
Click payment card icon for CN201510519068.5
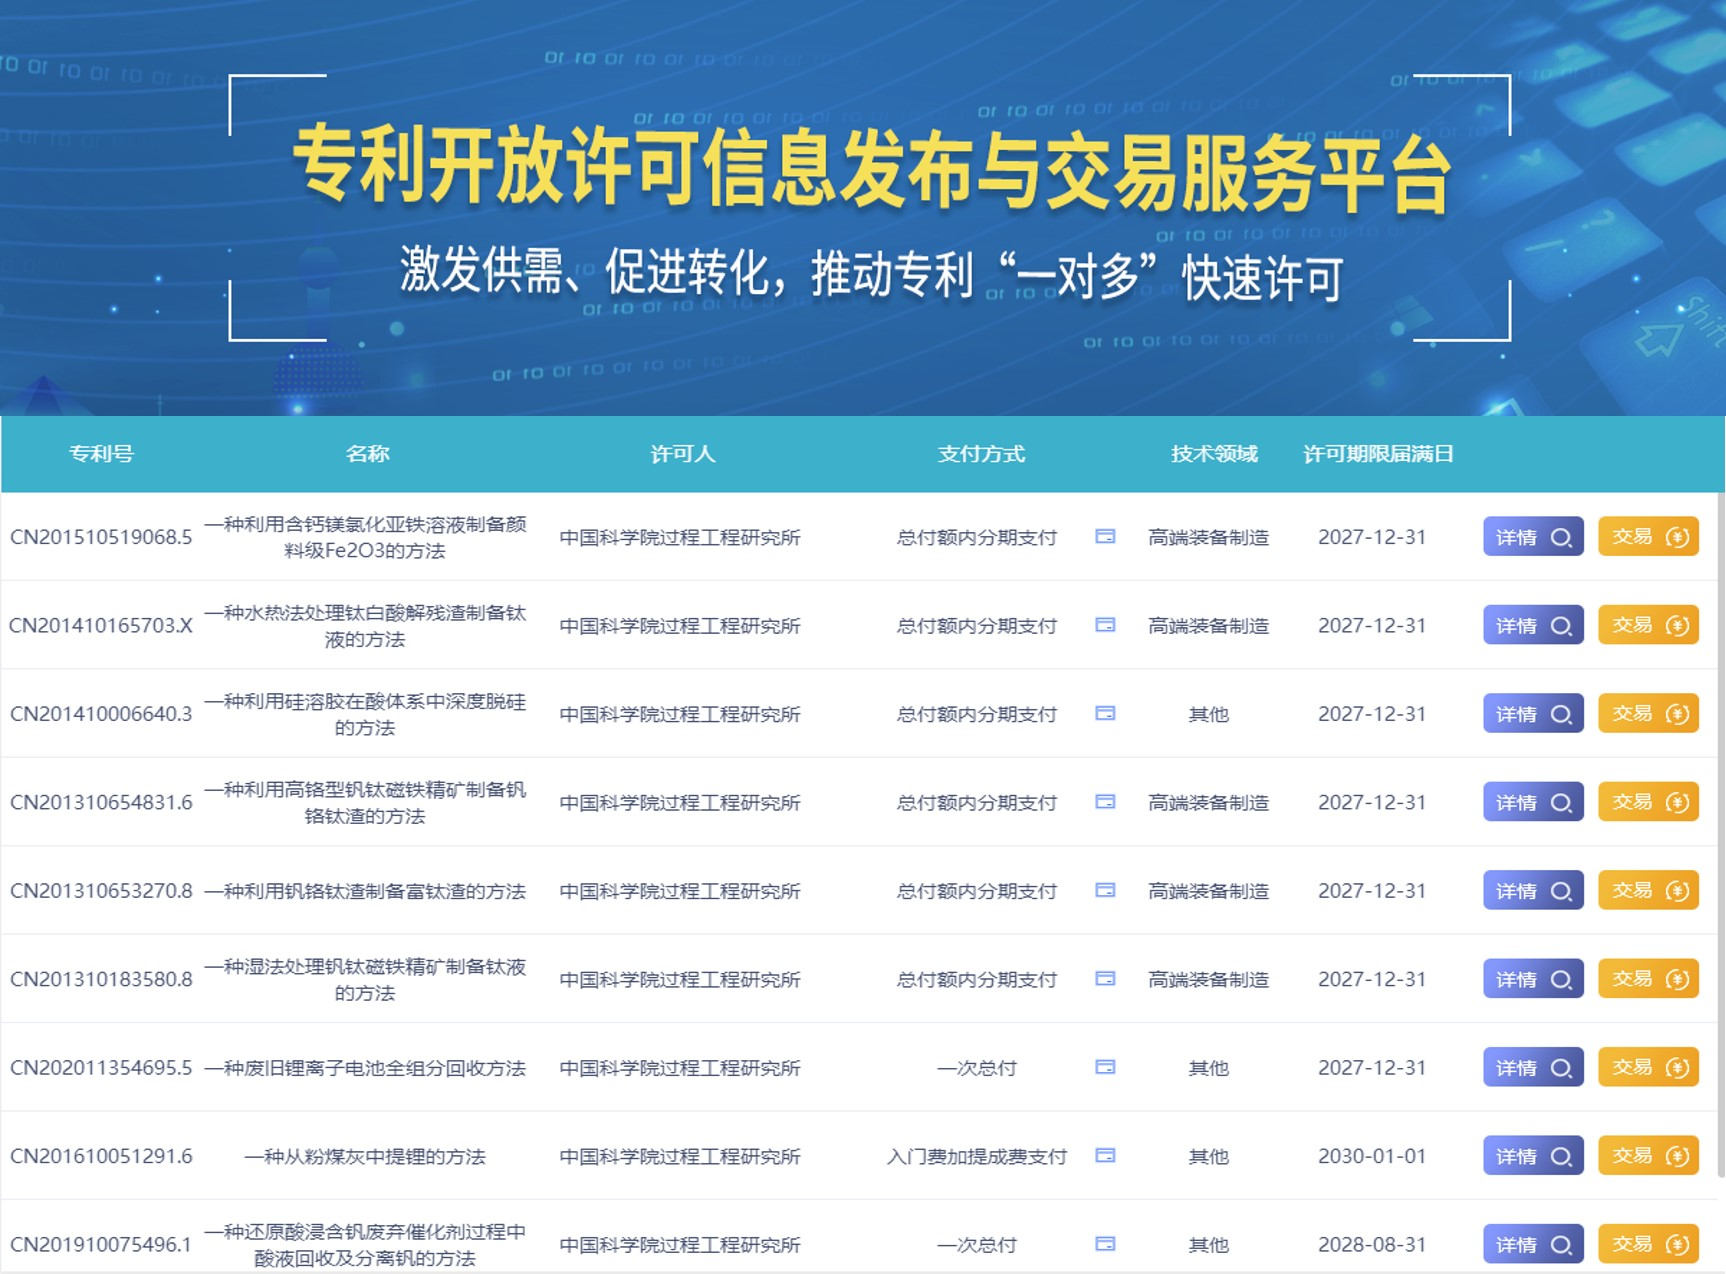[x=1105, y=537]
